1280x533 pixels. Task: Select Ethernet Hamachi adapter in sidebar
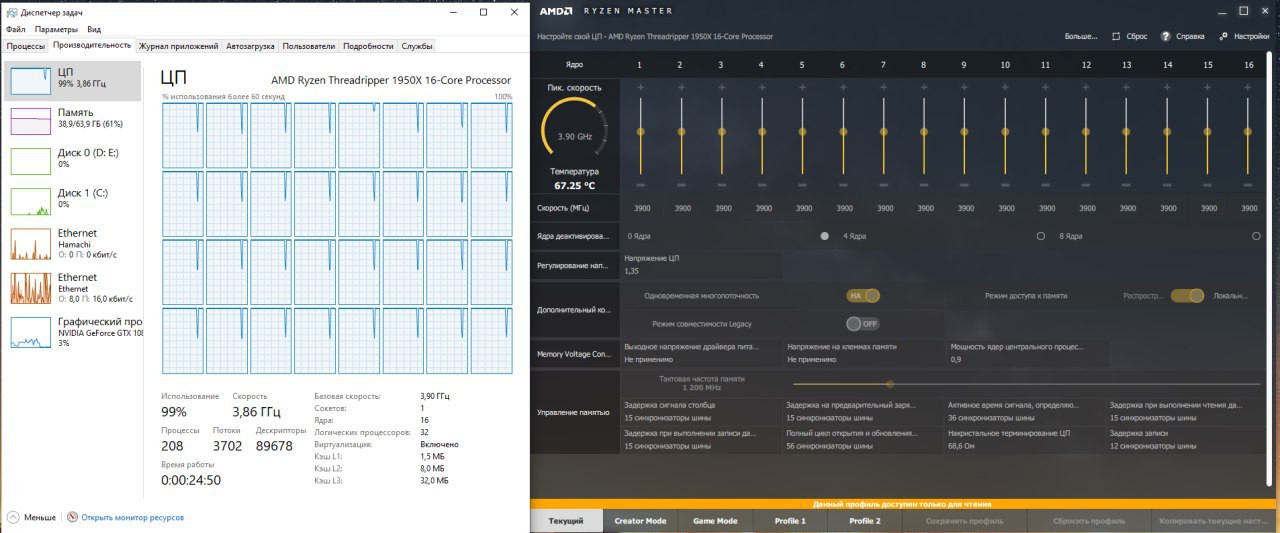(73, 244)
